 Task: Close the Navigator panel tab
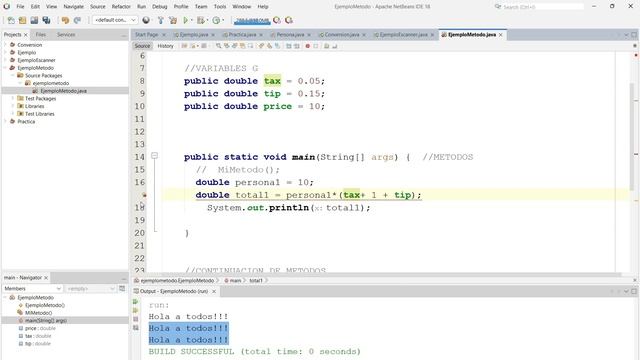tap(46, 278)
